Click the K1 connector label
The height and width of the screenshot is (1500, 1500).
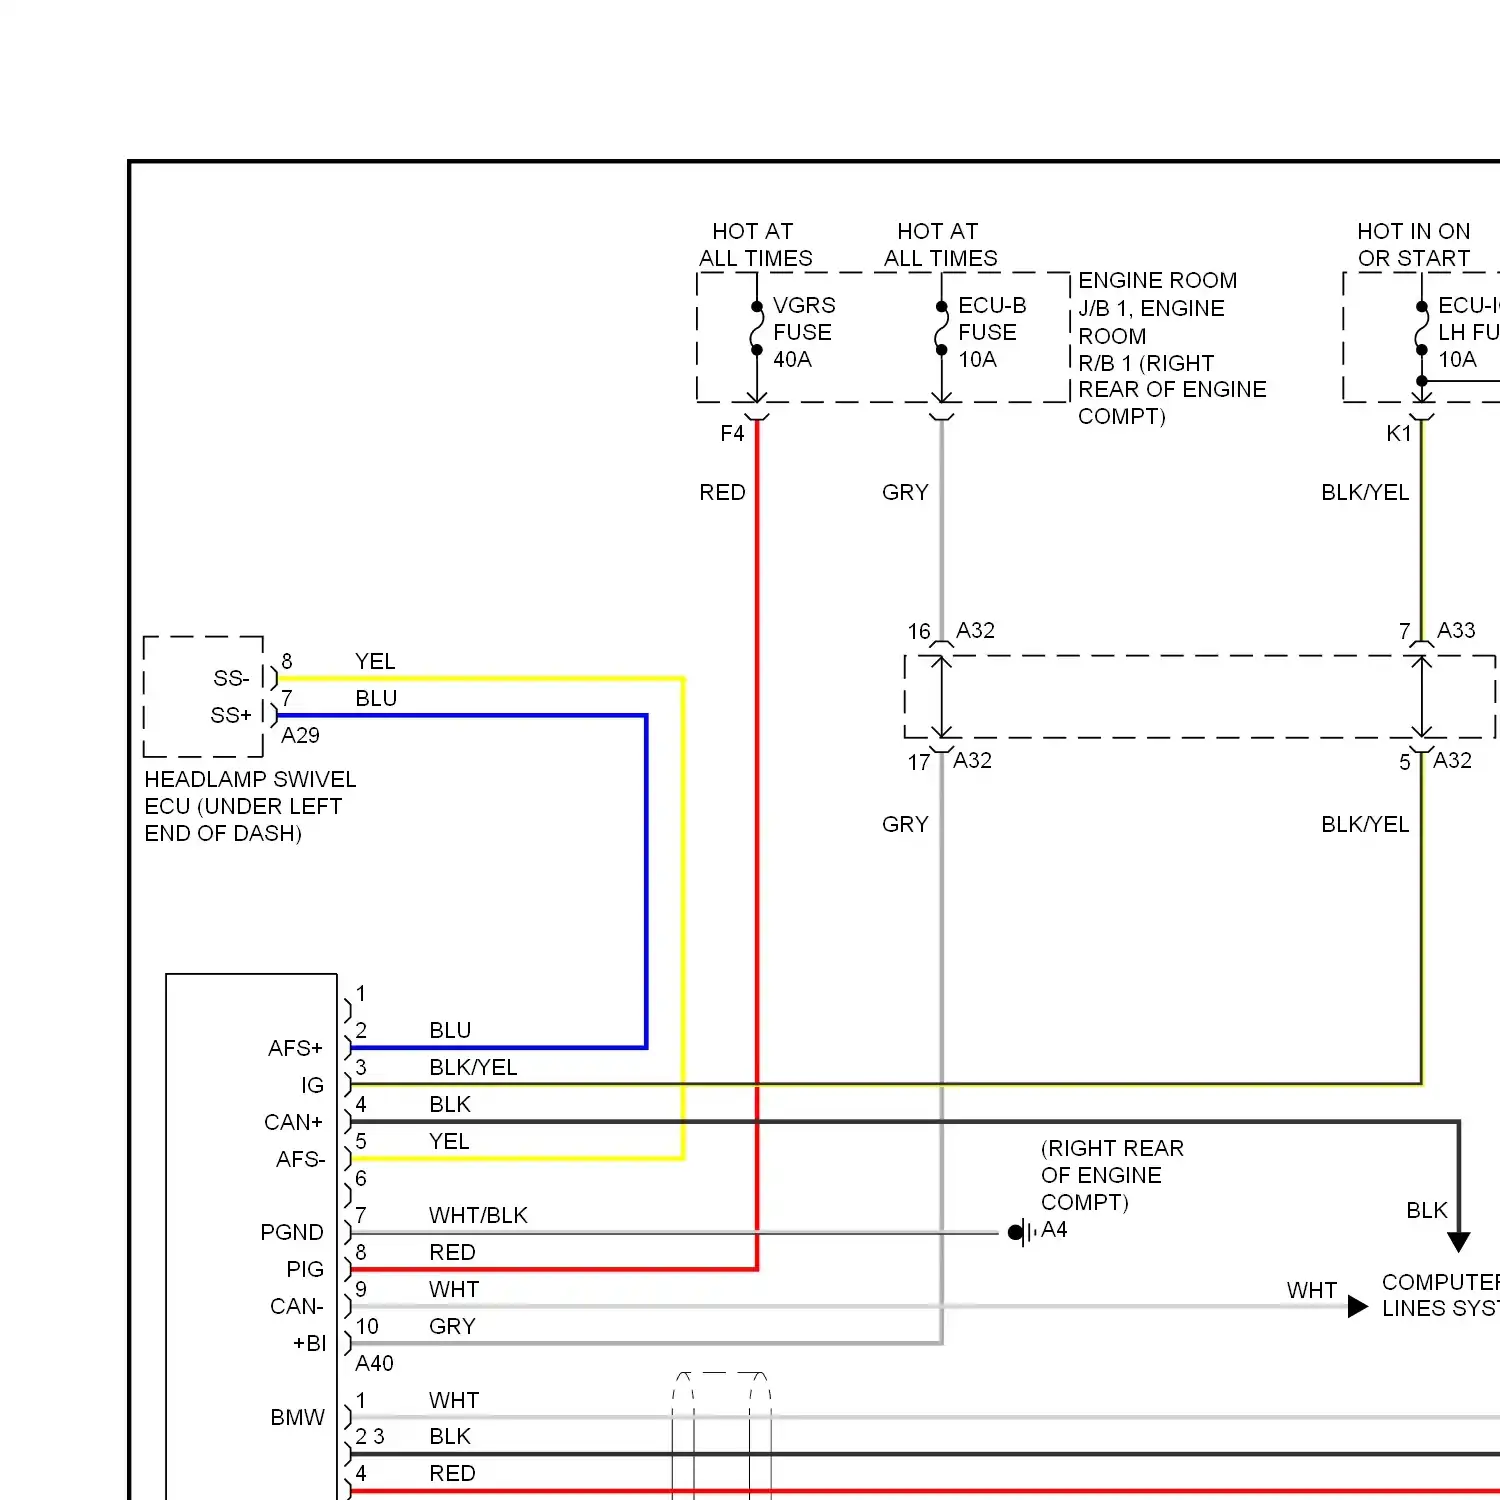coord(1398,433)
